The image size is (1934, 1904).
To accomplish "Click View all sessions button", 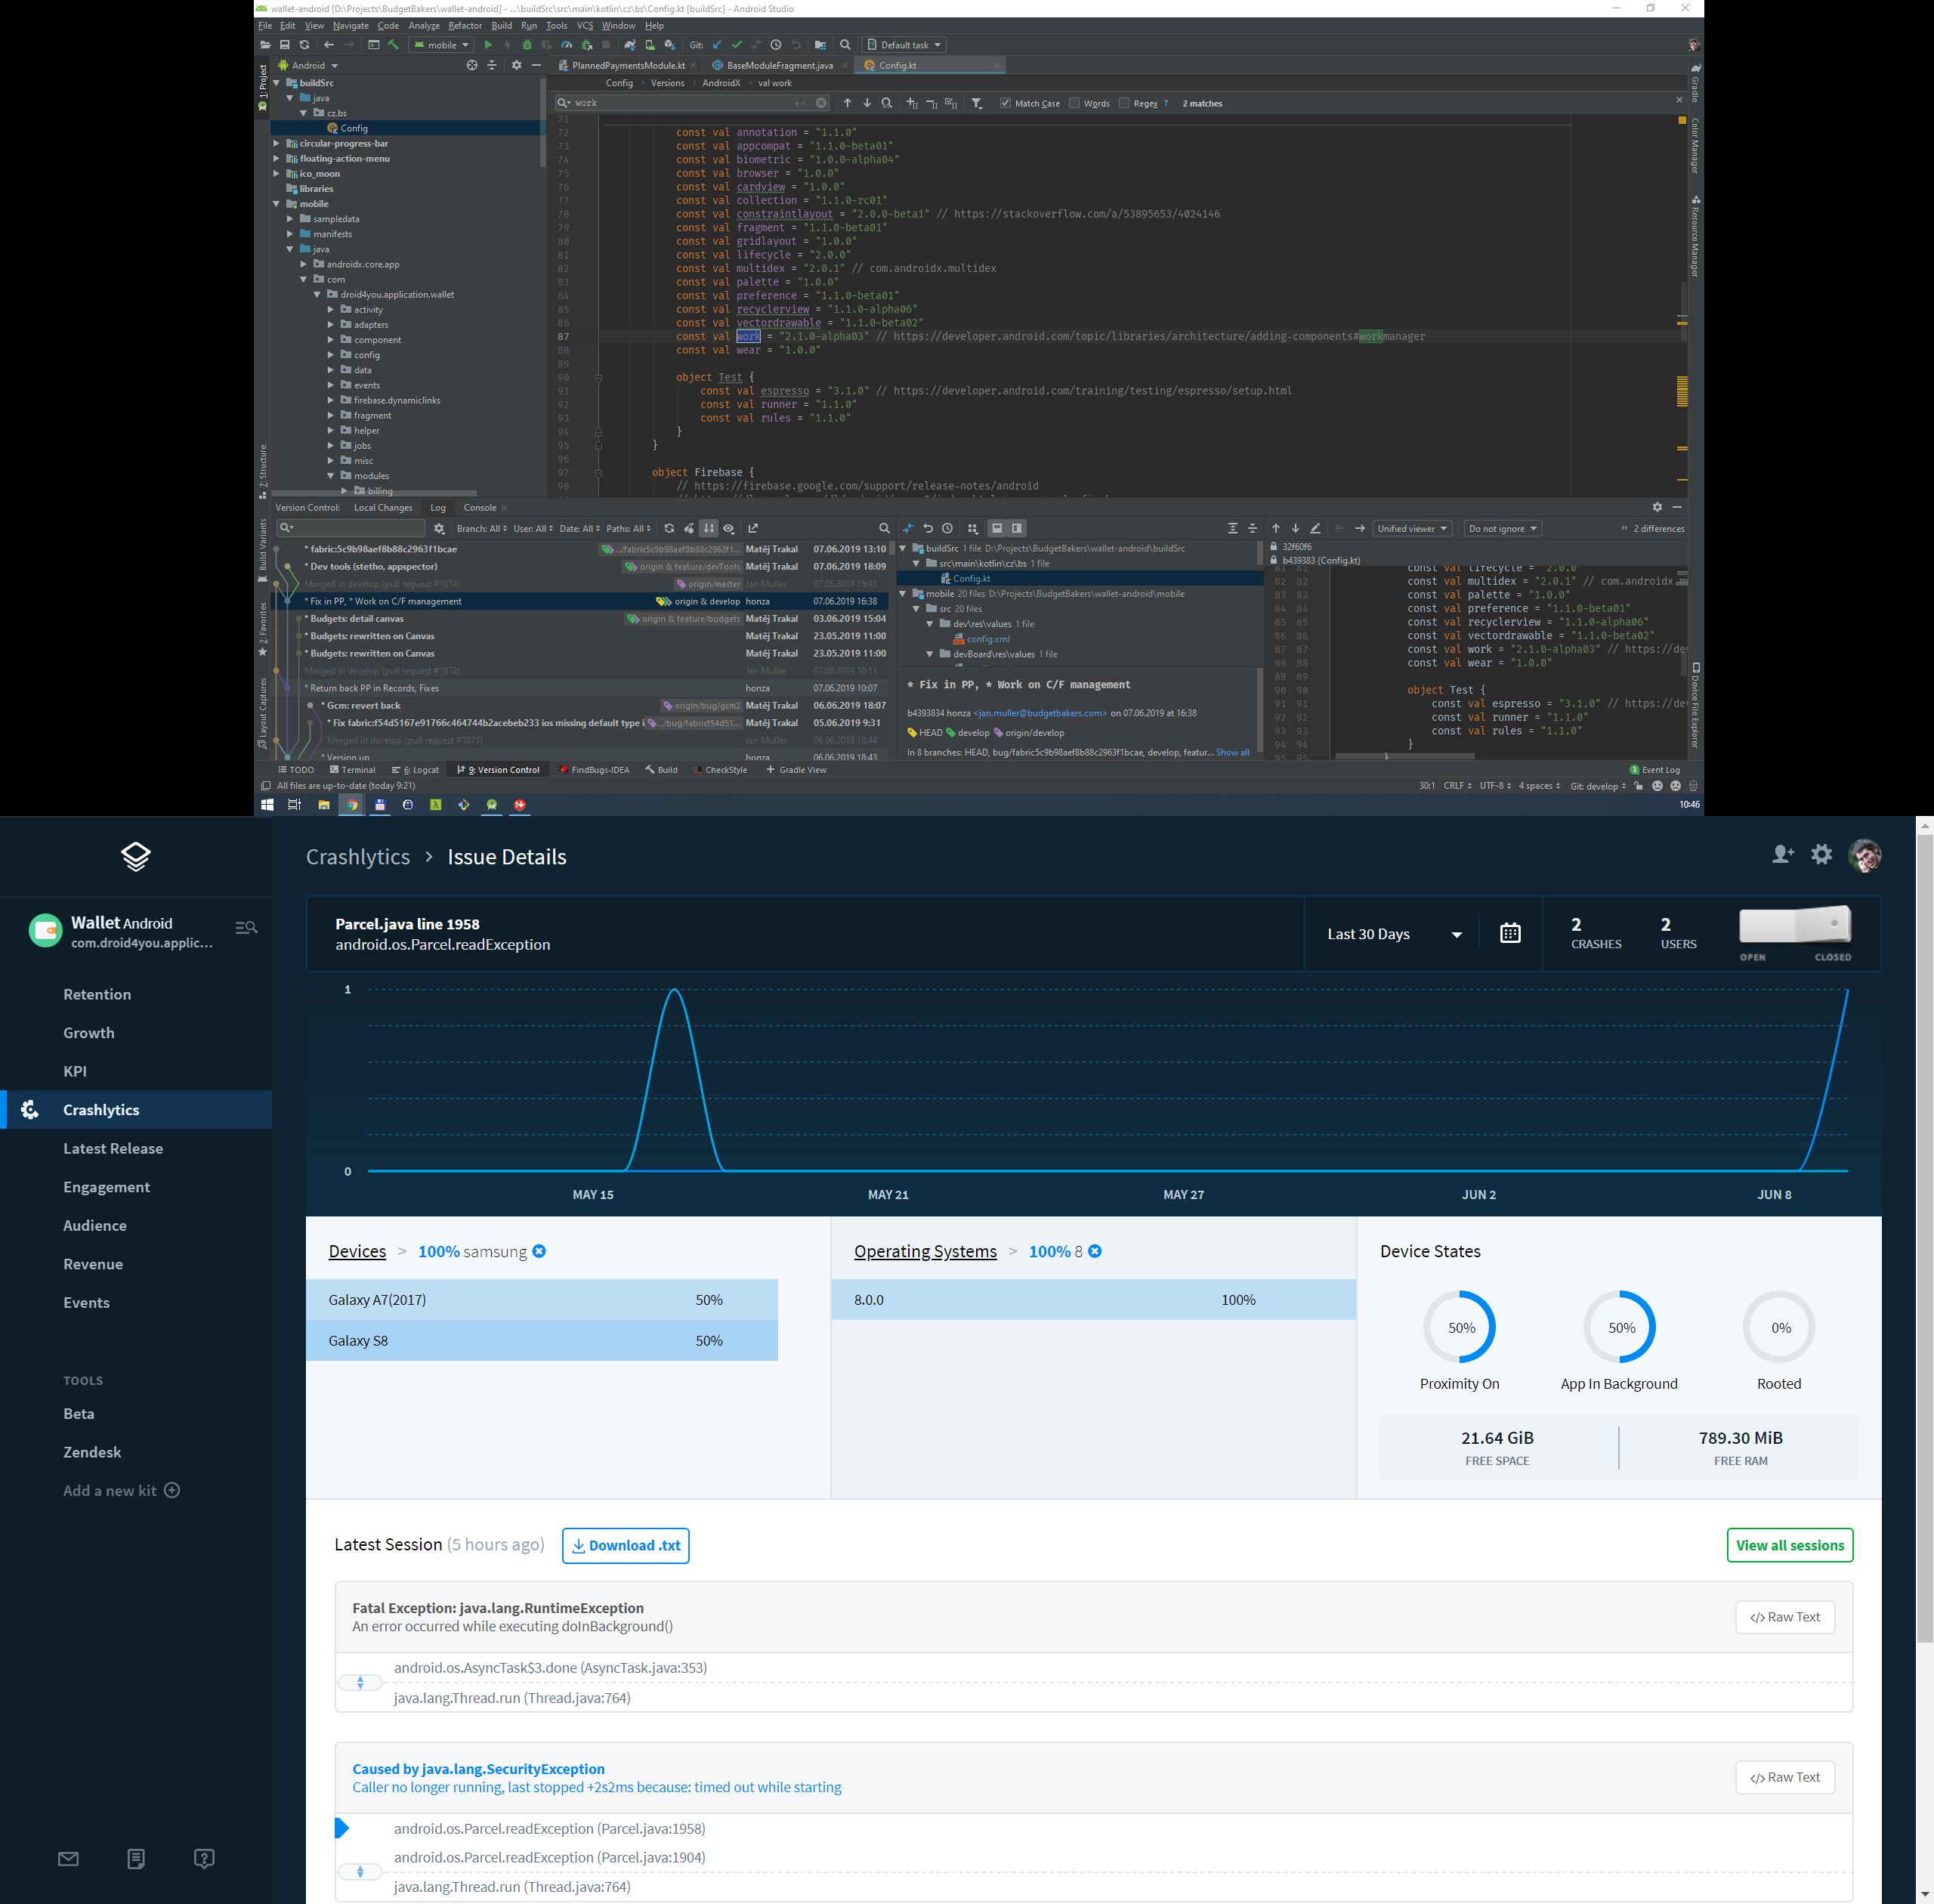I will 1789,1545.
